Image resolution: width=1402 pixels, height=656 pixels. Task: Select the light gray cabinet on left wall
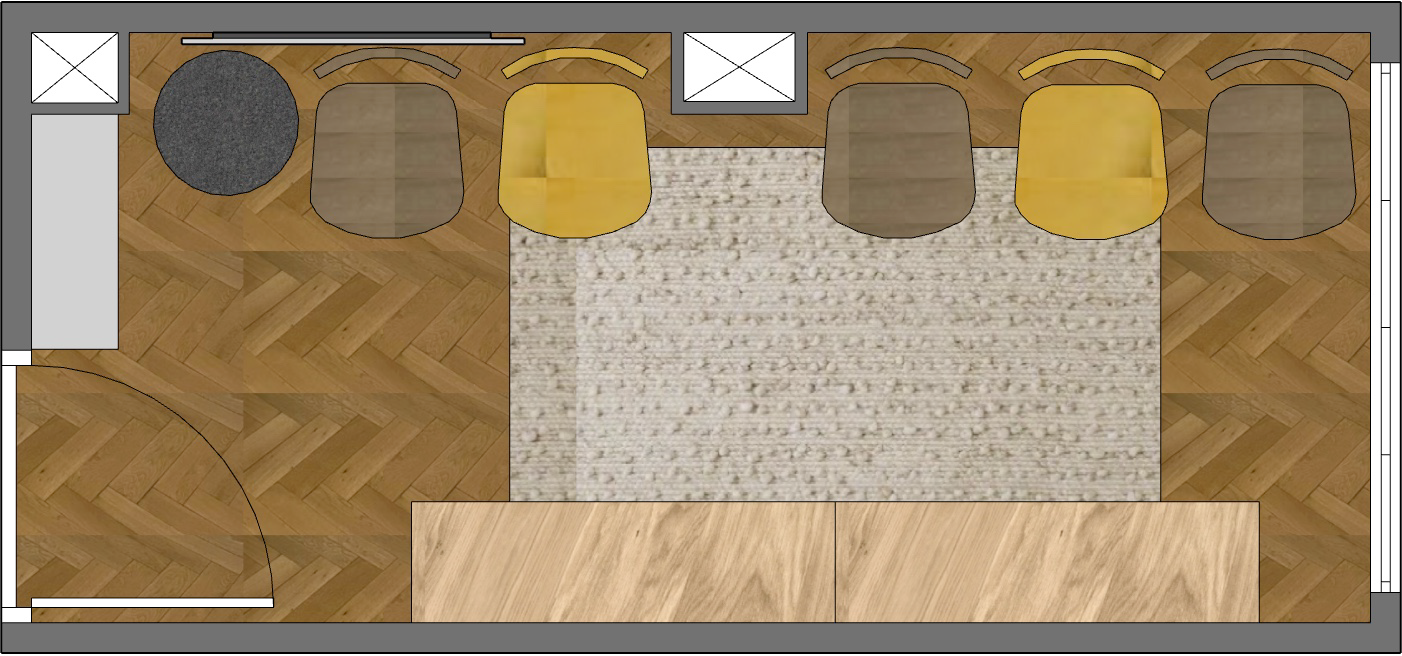point(75,232)
